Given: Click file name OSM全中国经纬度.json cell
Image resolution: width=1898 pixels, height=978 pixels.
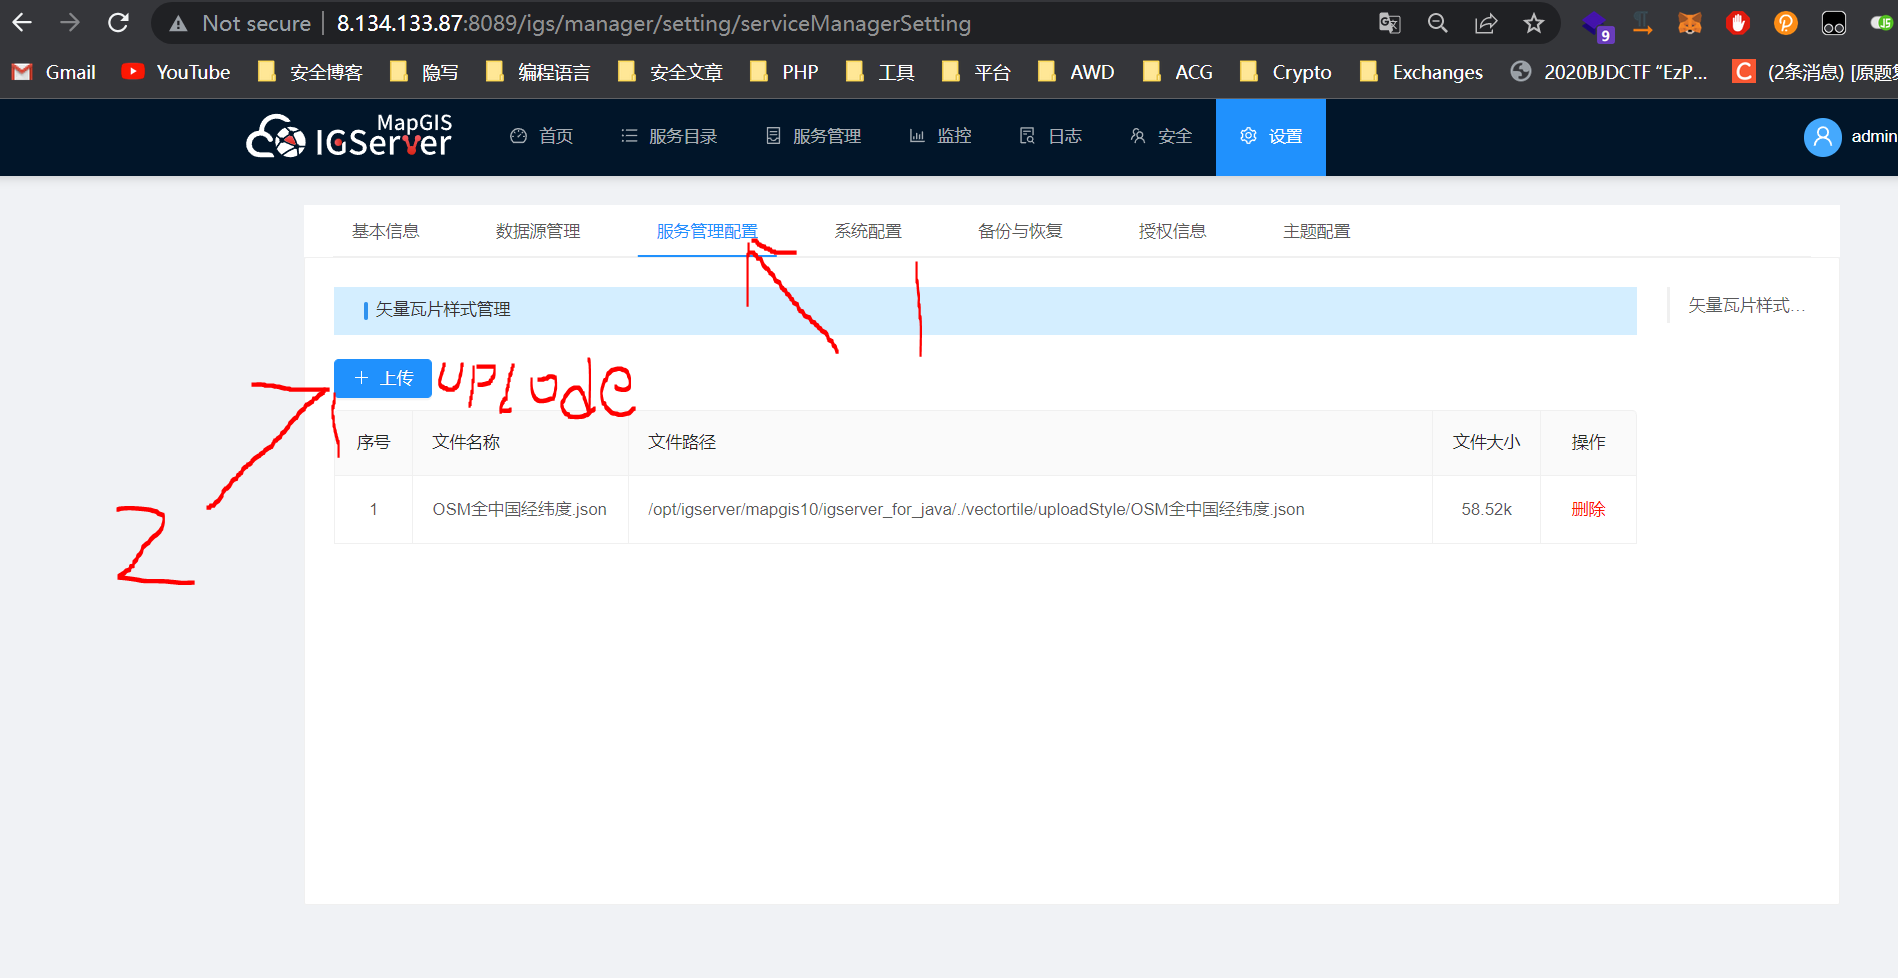Looking at the screenshot, I should [519, 509].
